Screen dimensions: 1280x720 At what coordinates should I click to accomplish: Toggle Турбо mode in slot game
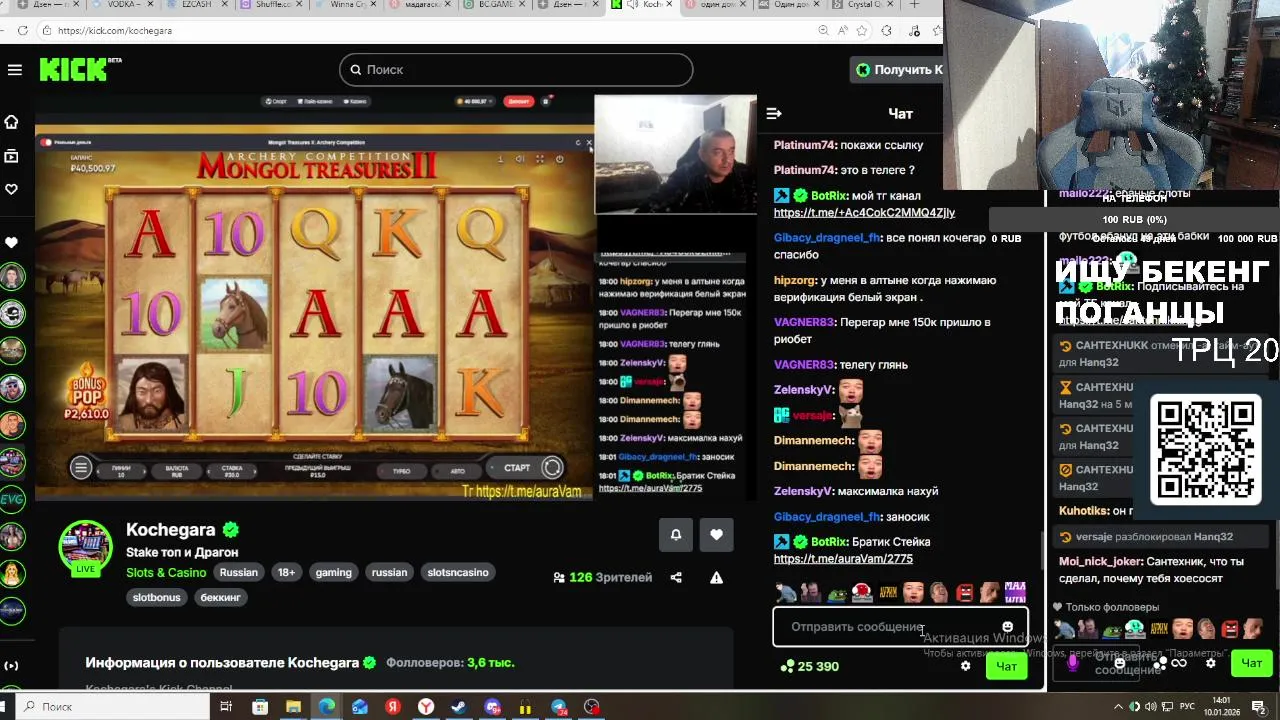[401, 470]
